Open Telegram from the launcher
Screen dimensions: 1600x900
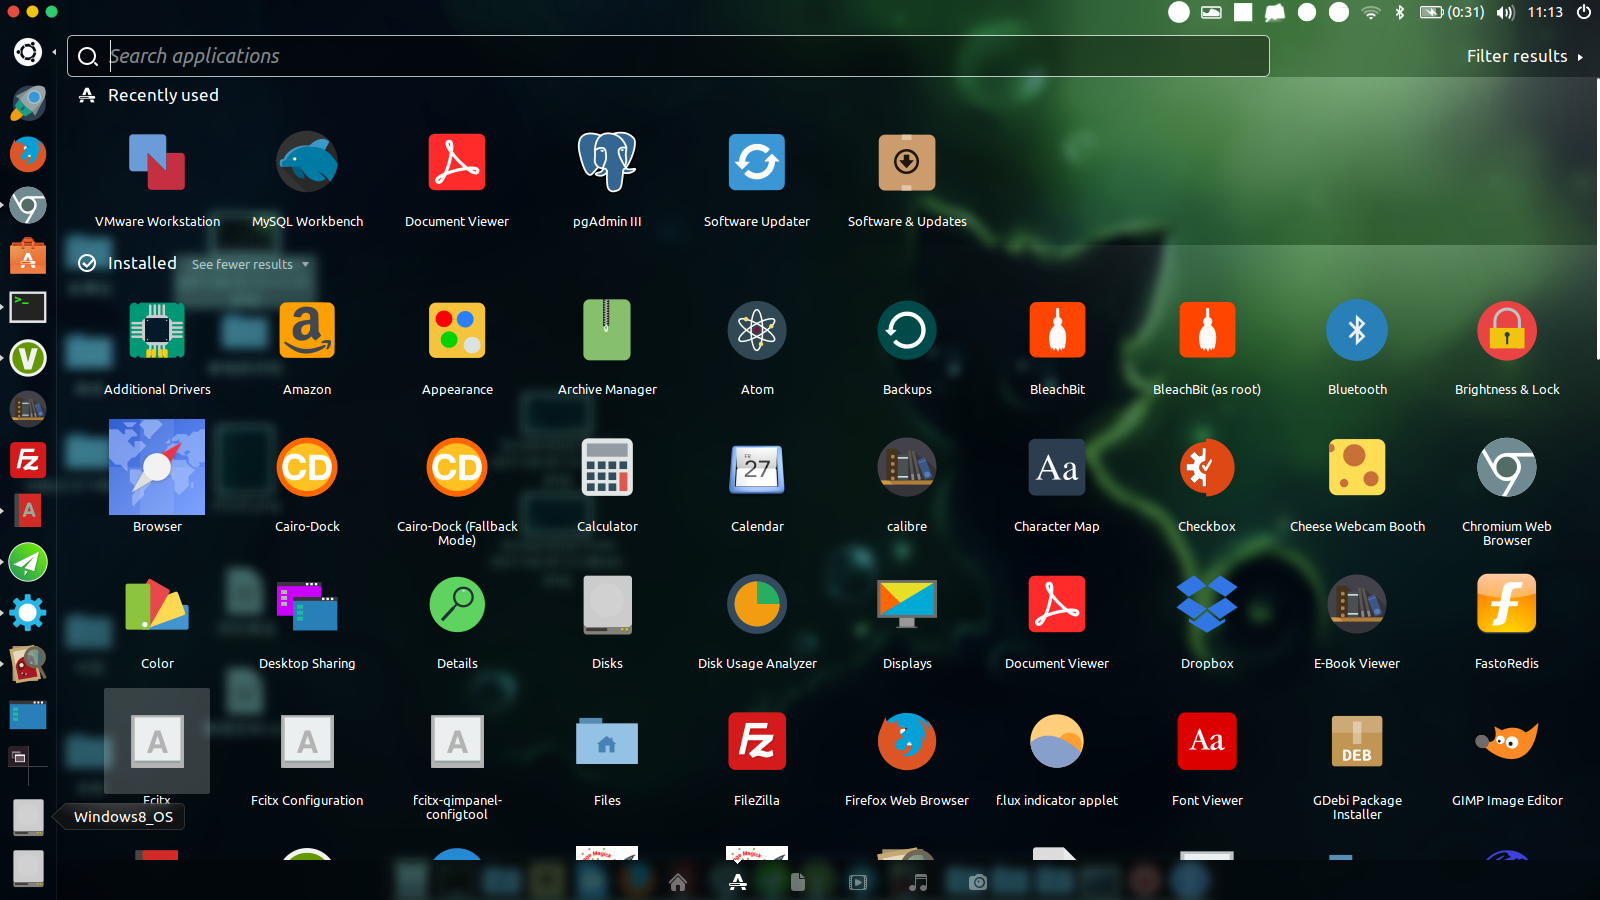click(28, 562)
